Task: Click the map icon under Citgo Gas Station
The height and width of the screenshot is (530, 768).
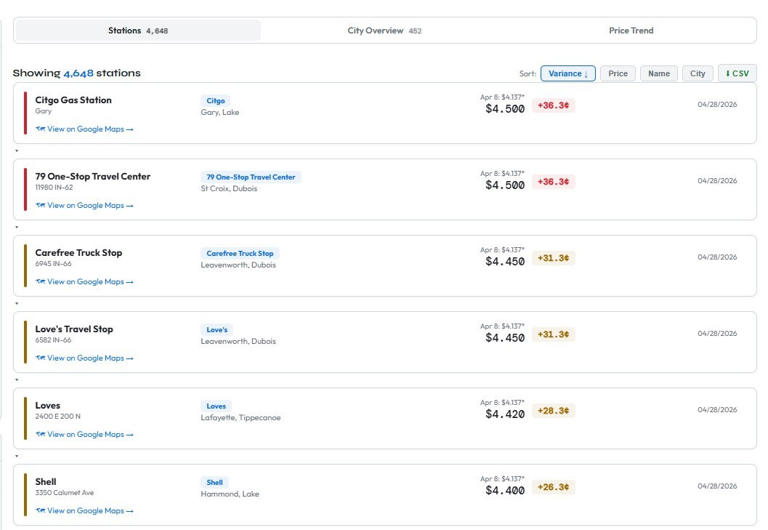Action: tap(40, 129)
